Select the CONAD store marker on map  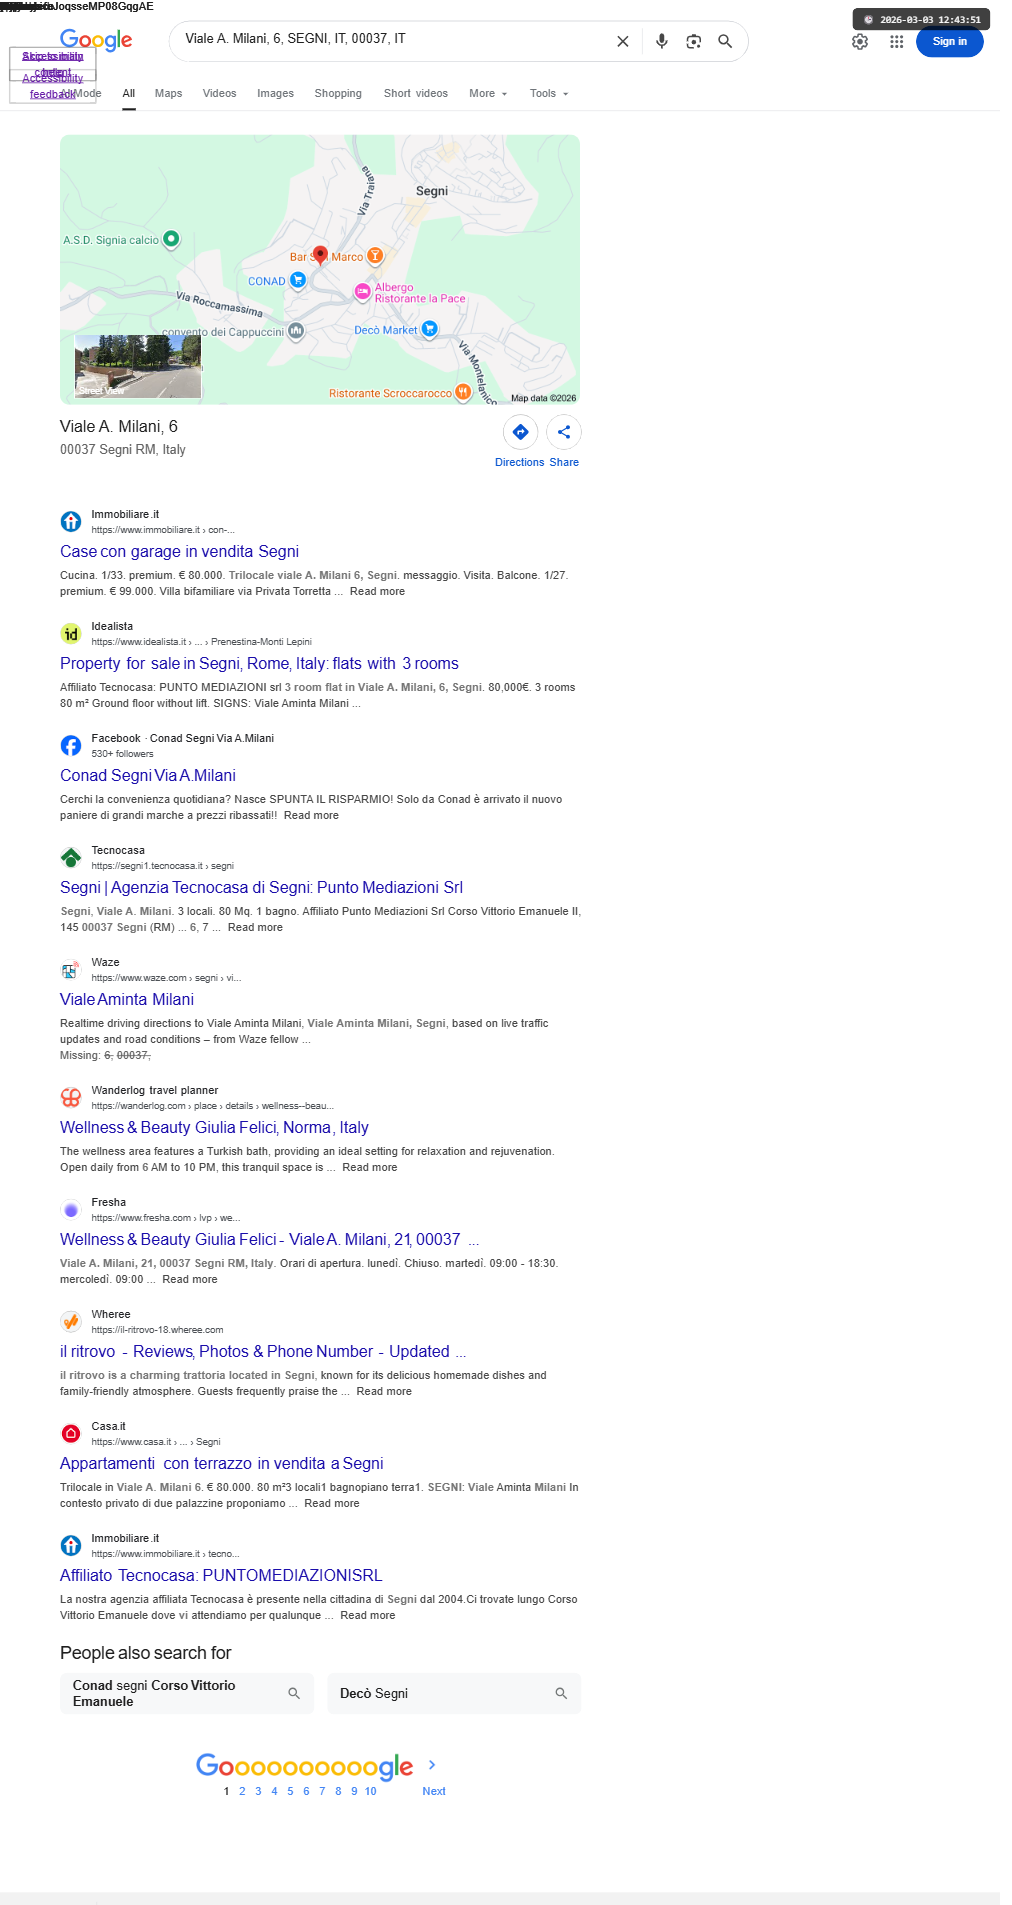coord(297,281)
